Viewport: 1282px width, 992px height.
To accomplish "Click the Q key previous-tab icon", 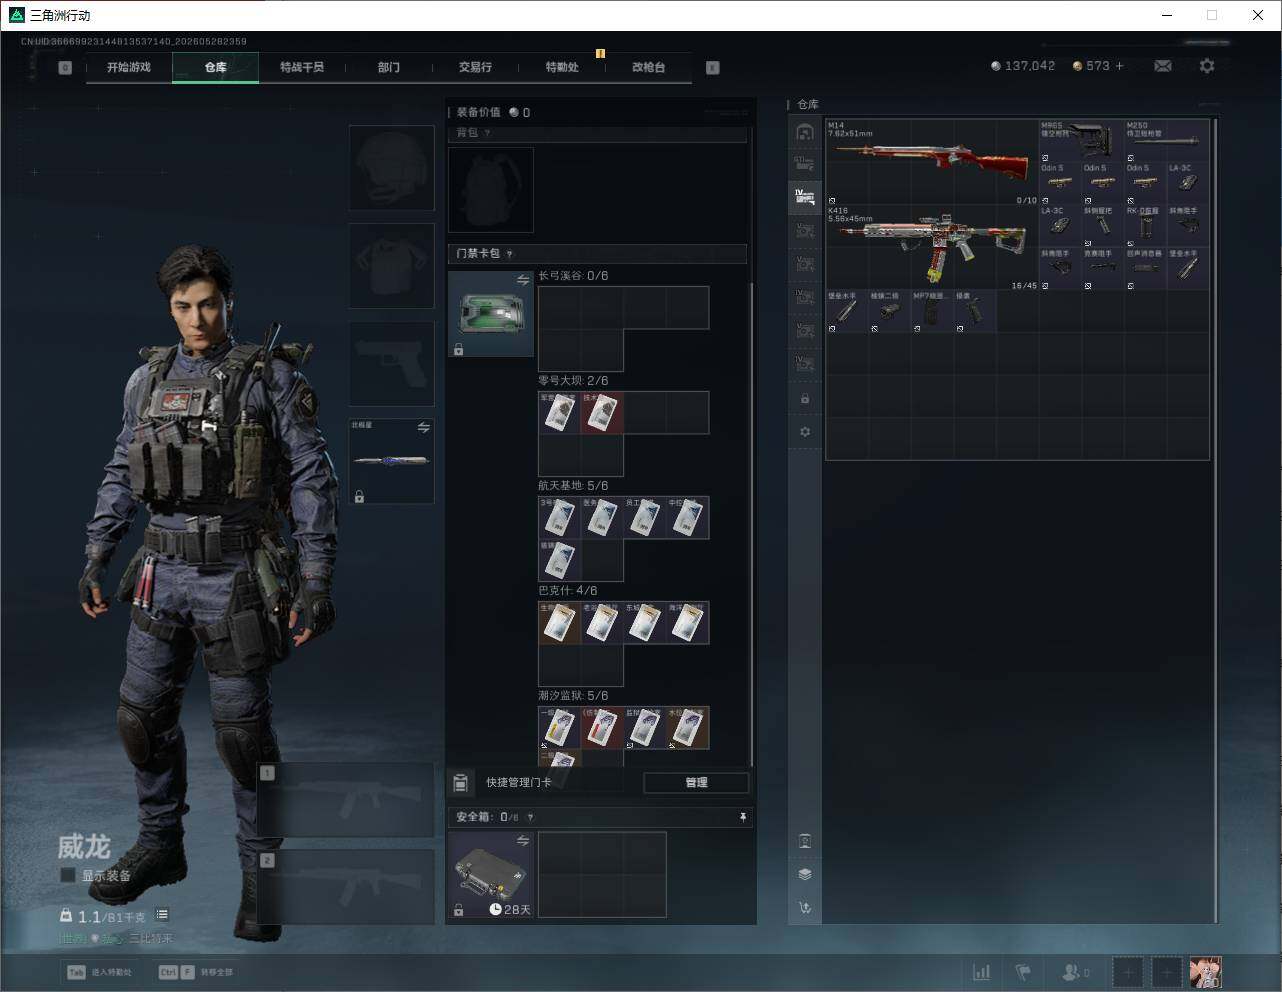I will point(65,68).
